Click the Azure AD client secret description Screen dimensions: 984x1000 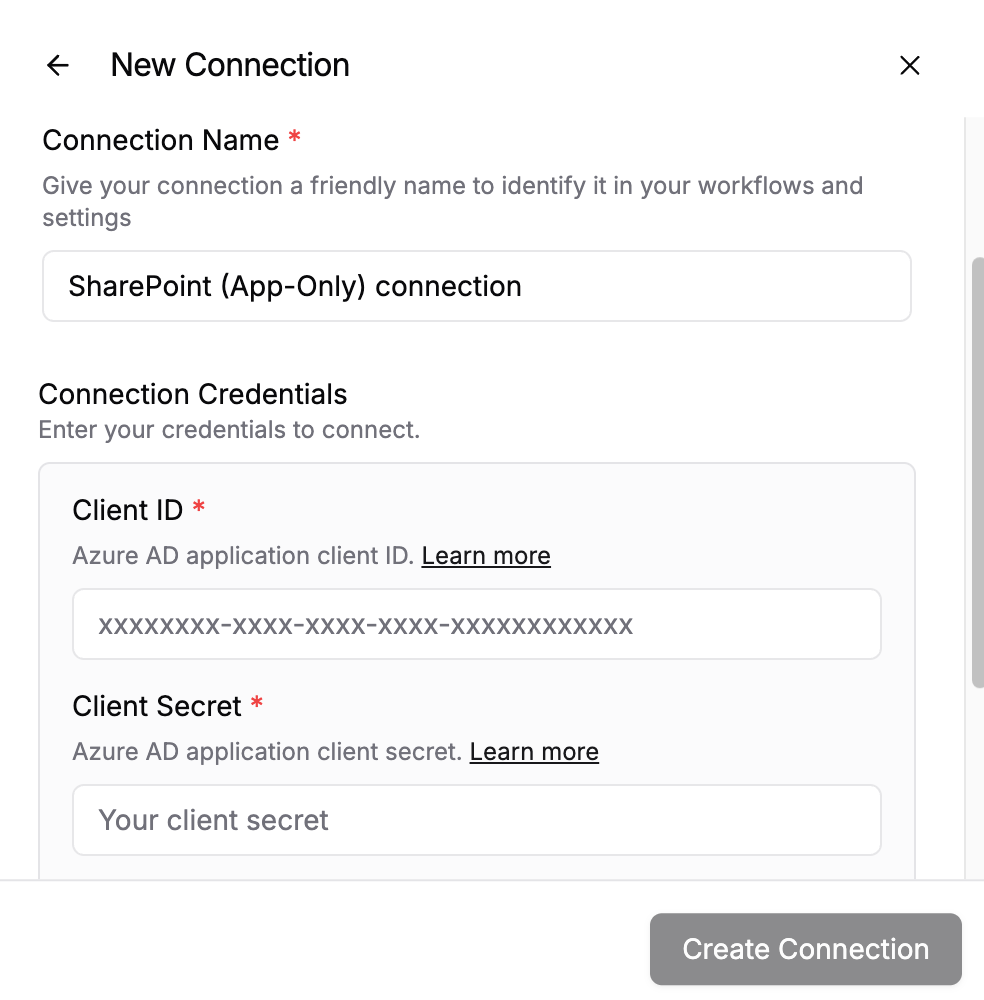(x=267, y=752)
